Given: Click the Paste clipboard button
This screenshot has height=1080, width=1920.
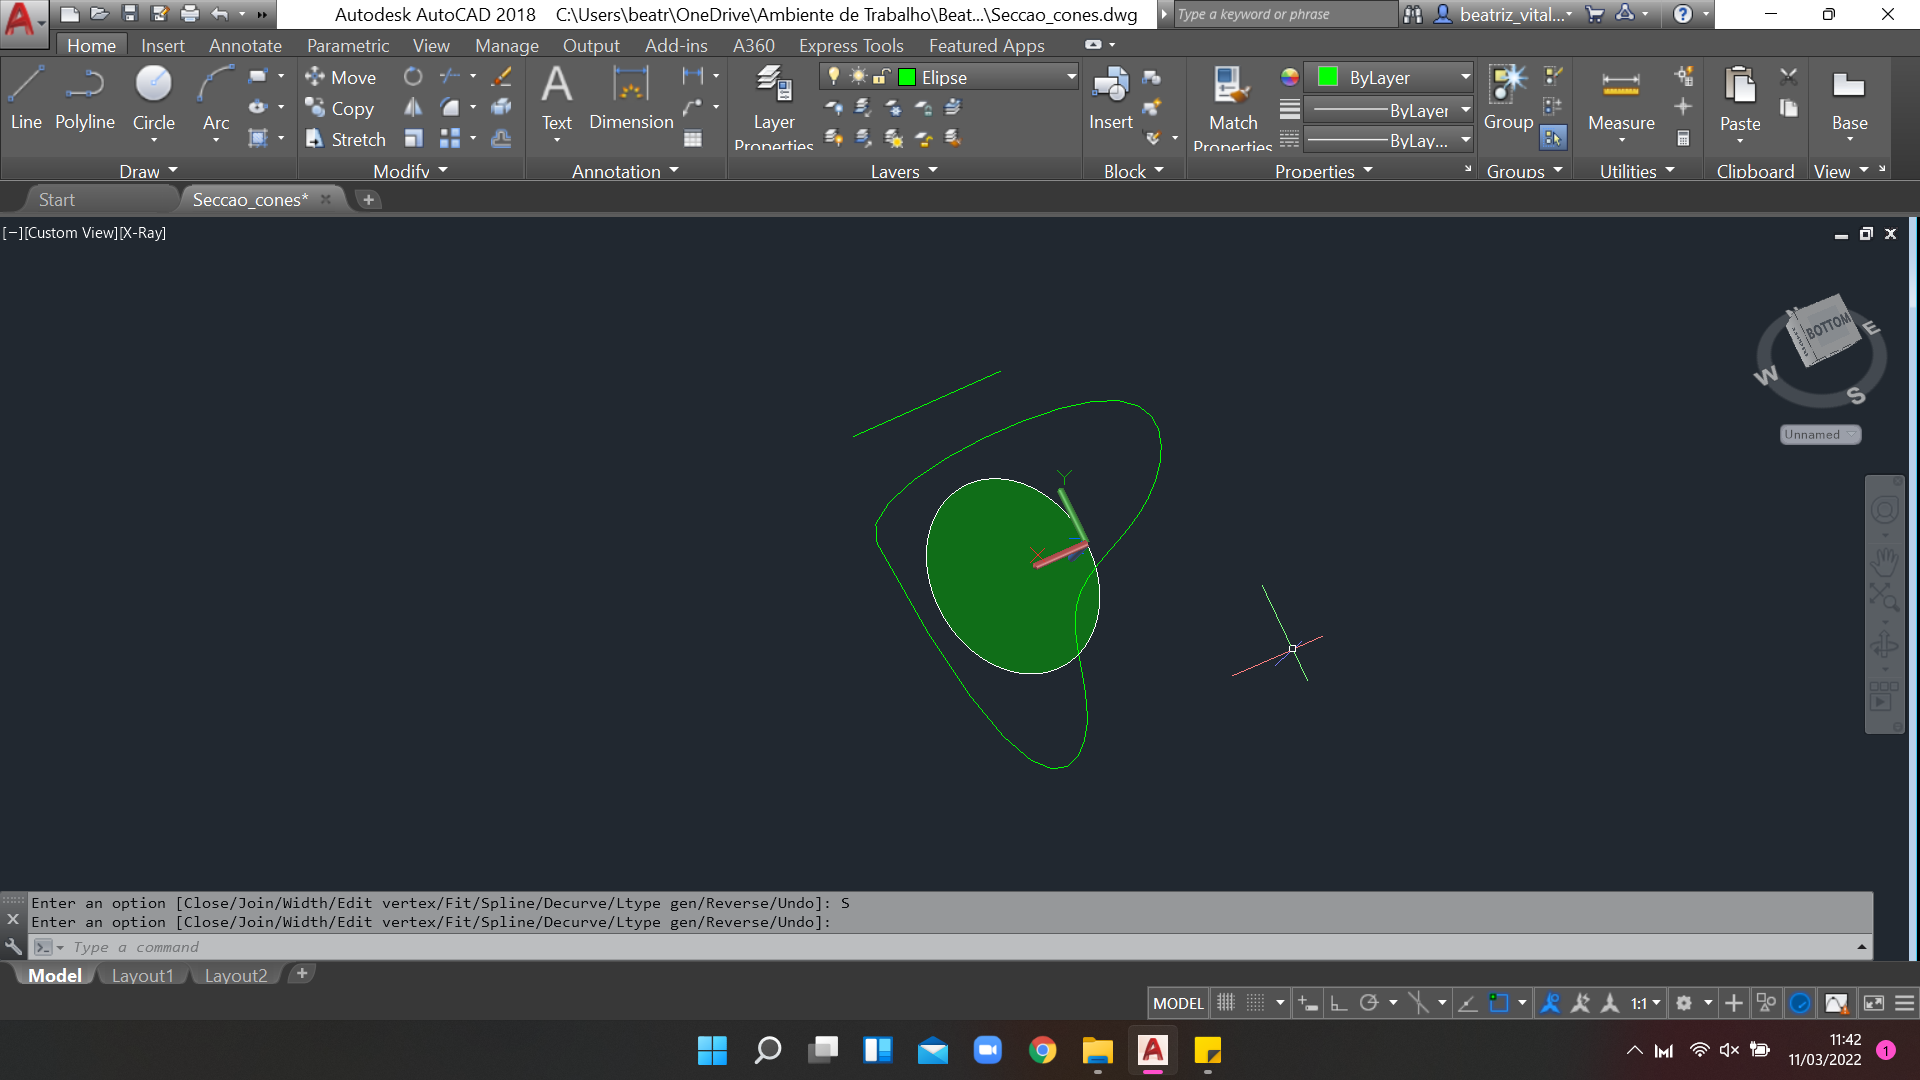Looking at the screenshot, I should point(1740,98).
